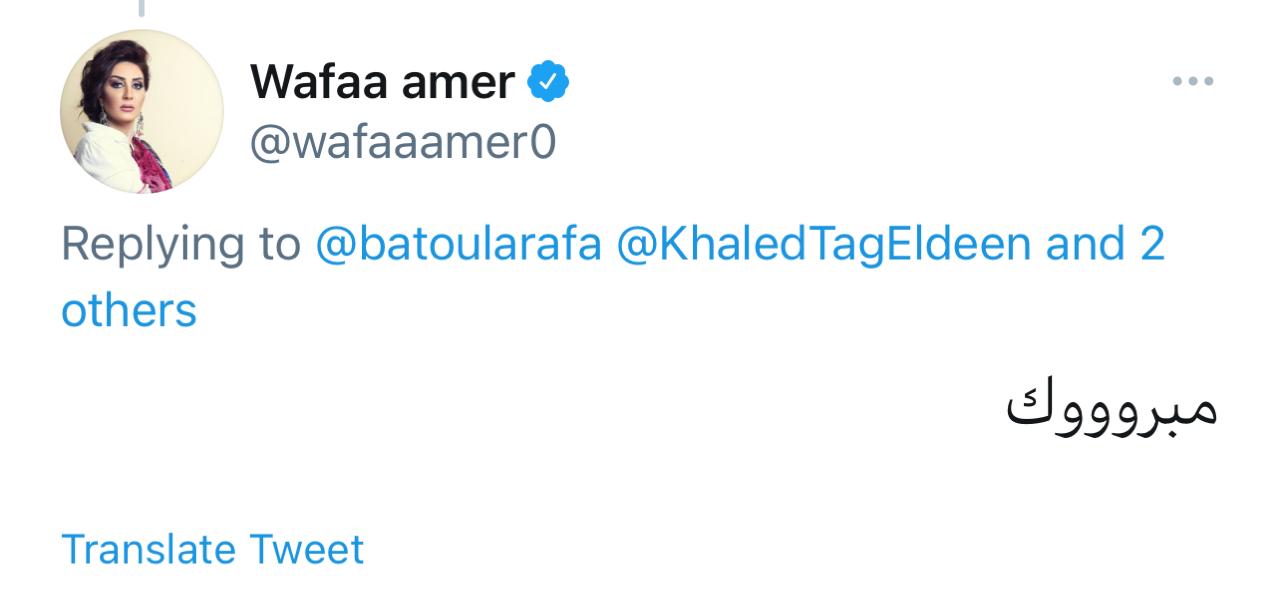1280x596 pixels.
Task: Click the word "Tweet" in Translate link
Action: [306, 549]
